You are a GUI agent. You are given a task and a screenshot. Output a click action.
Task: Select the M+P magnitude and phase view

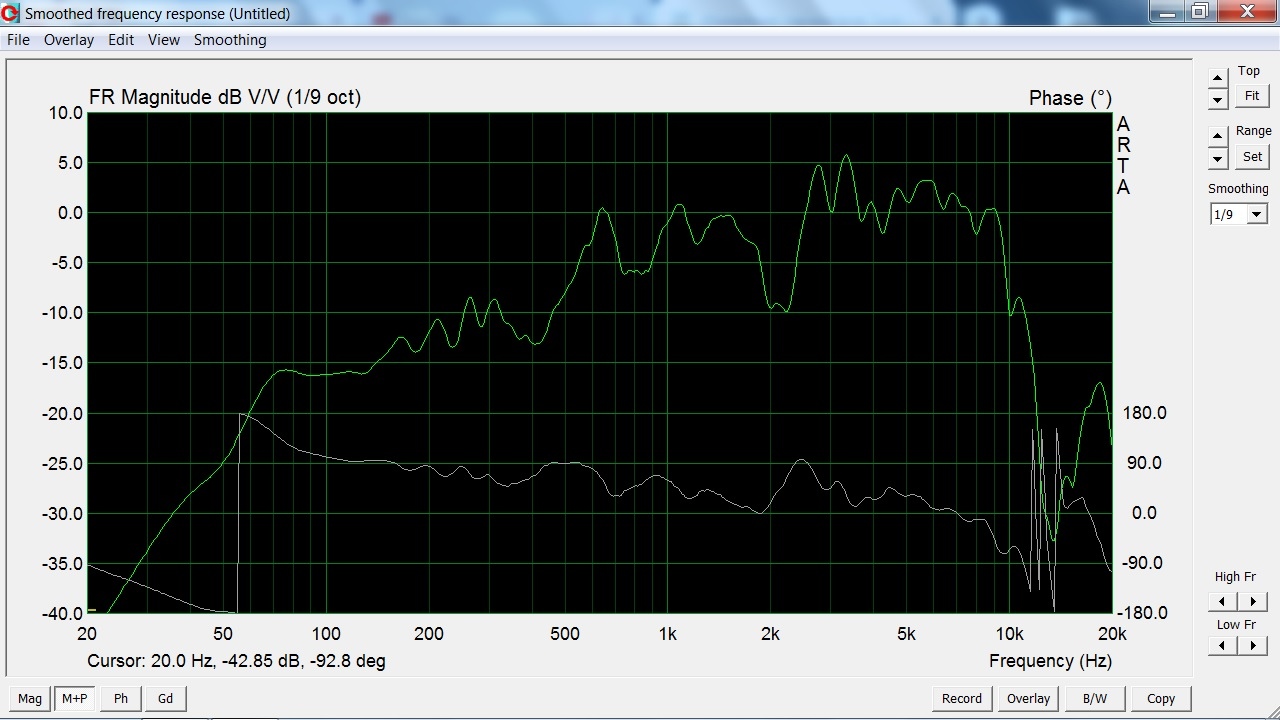click(x=74, y=699)
